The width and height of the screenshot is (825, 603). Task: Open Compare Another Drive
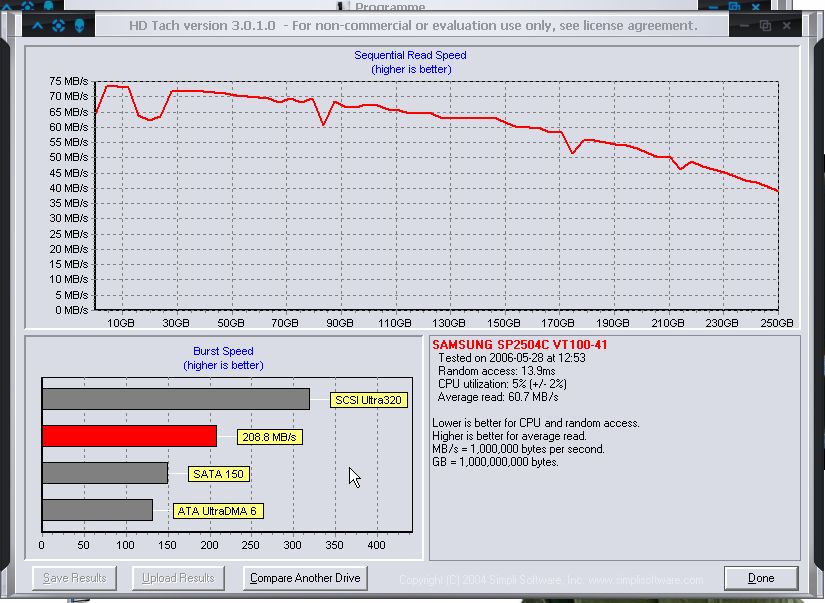pos(305,578)
